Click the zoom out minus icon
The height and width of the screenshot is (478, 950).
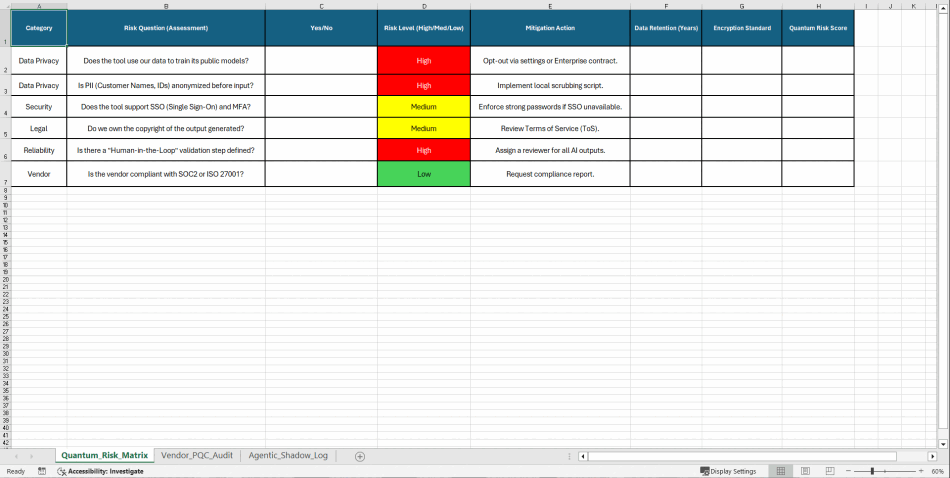846,471
